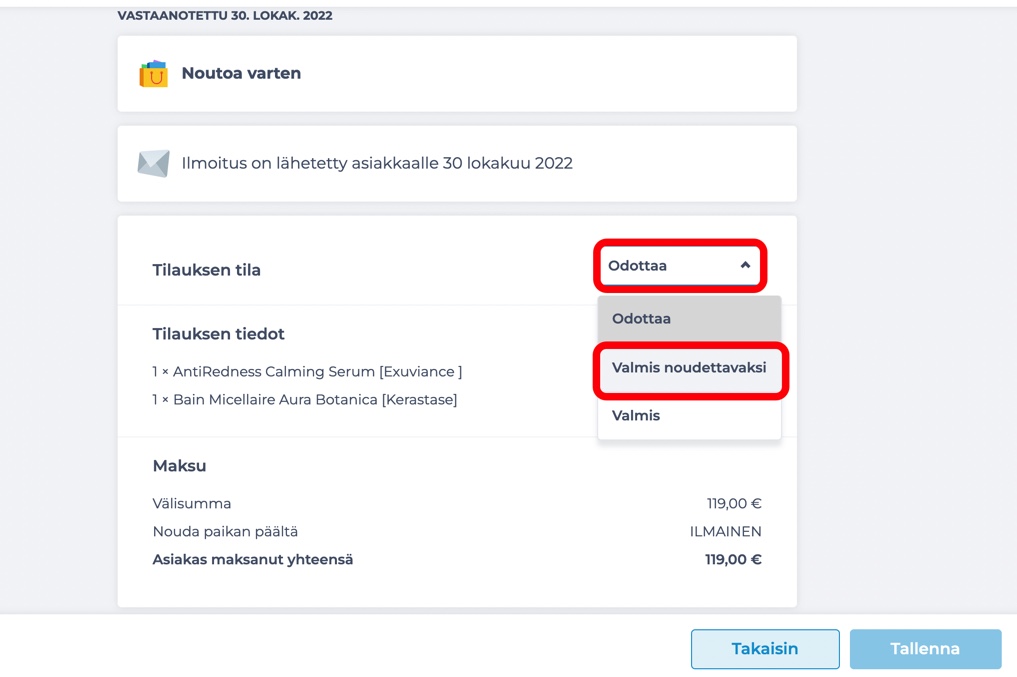Click the envelope notification icon

154,163
